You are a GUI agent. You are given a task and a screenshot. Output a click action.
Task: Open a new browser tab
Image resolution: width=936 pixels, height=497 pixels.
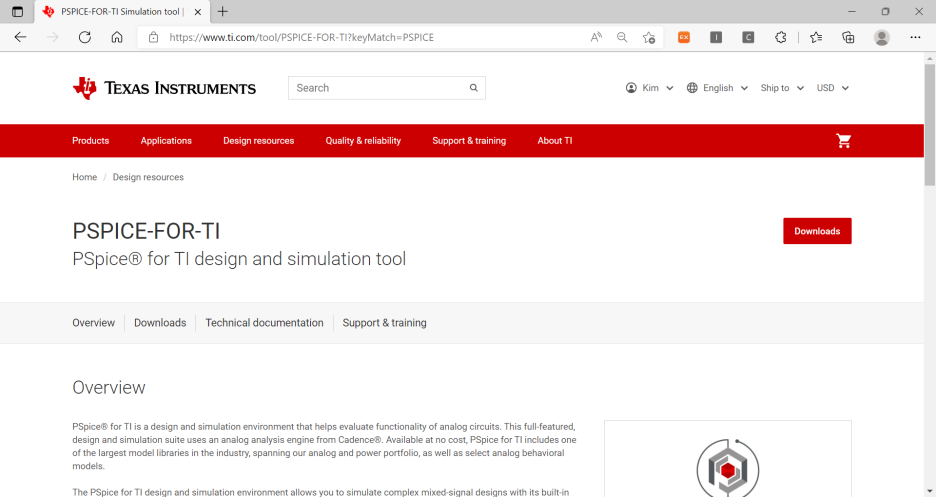[x=223, y=11]
